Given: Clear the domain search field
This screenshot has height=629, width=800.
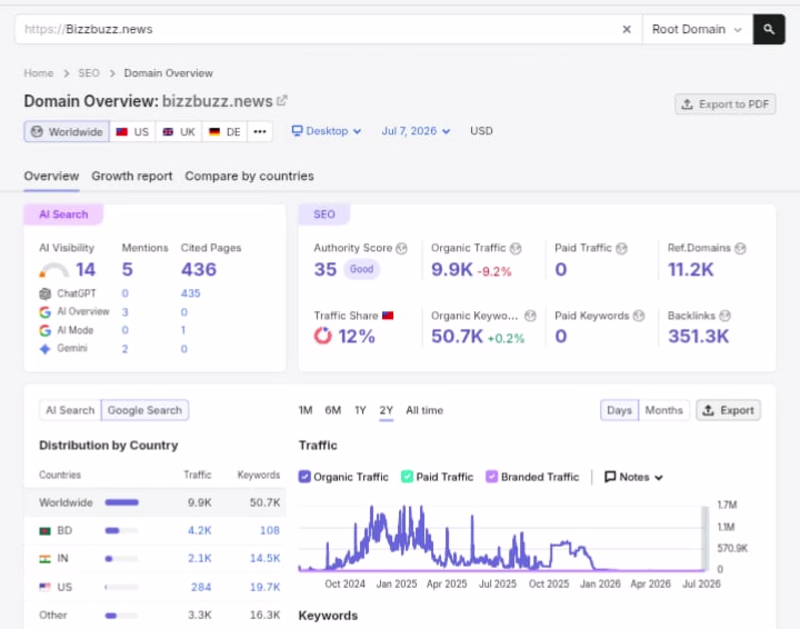Looking at the screenshot, I should click(x=627, y=30).
